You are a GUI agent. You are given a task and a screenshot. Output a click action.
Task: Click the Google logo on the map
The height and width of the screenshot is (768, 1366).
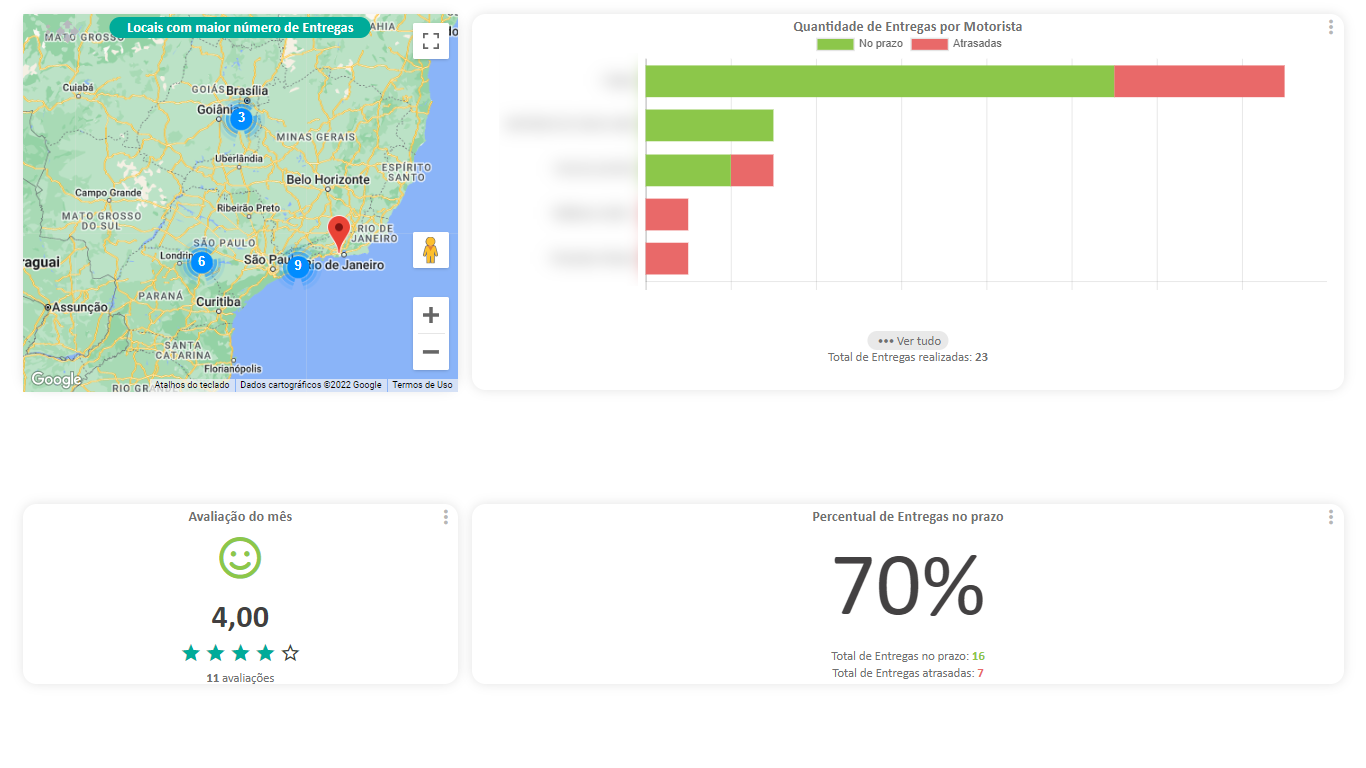click(56, 380)
